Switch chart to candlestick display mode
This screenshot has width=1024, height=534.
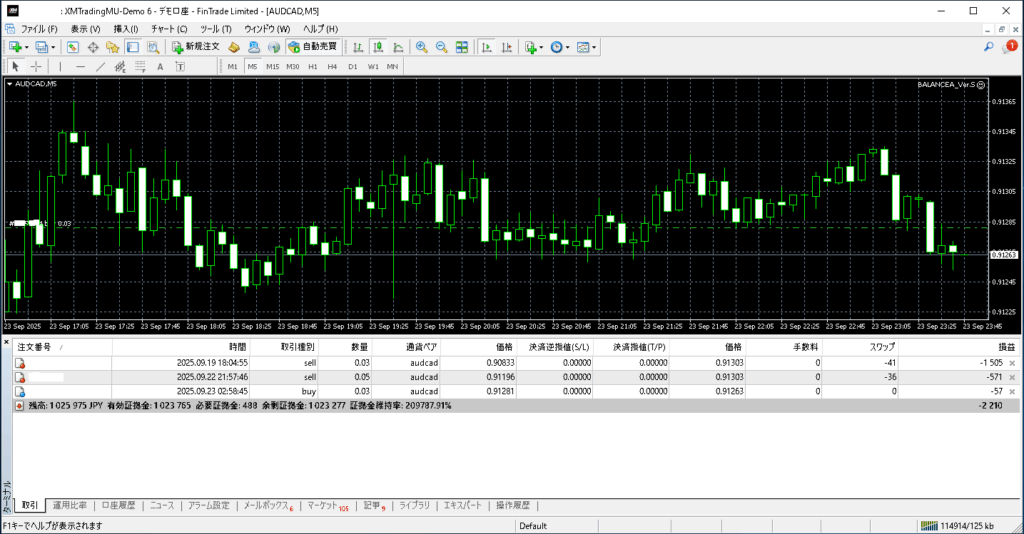(x=379, y=47)
